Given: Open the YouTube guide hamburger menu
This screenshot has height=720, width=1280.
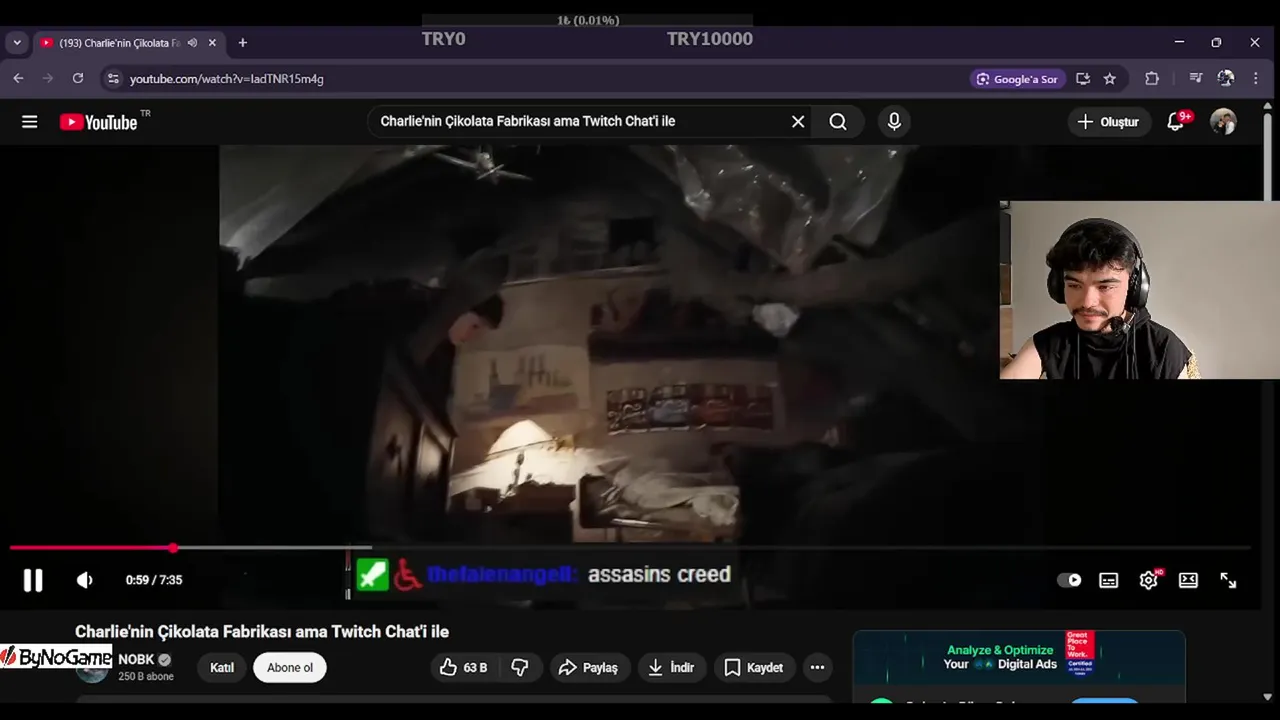Looking at the screenshot, I should (29, 122).
